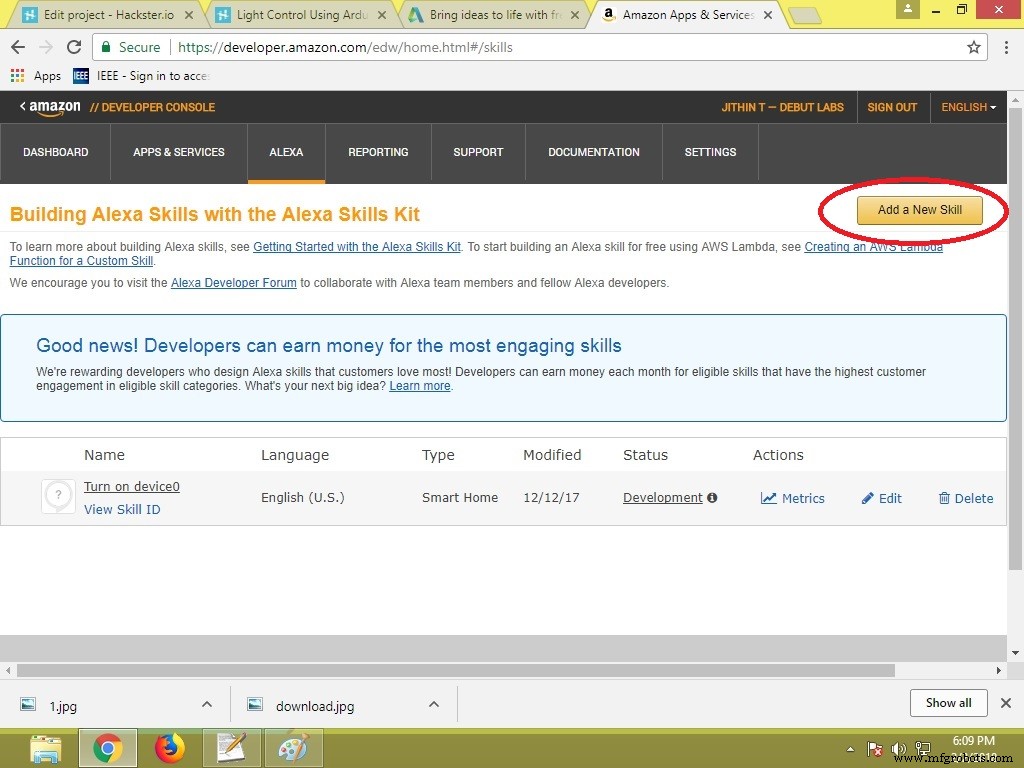Open the Alexa Developer Forum link
This screenshot has width=1024, height=768.
(234, 283)
